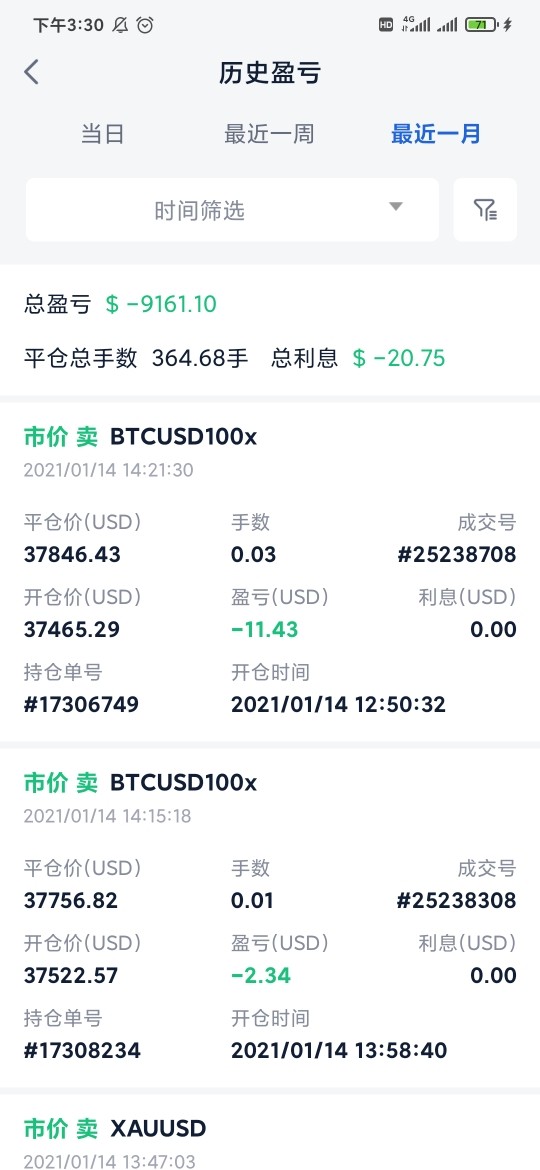Image resolution: width=540 pixels, height=1170 pixels.
Task: Expand the 时间筛选 dropdown
Action: pyautogui.click(x=232, y=210)
